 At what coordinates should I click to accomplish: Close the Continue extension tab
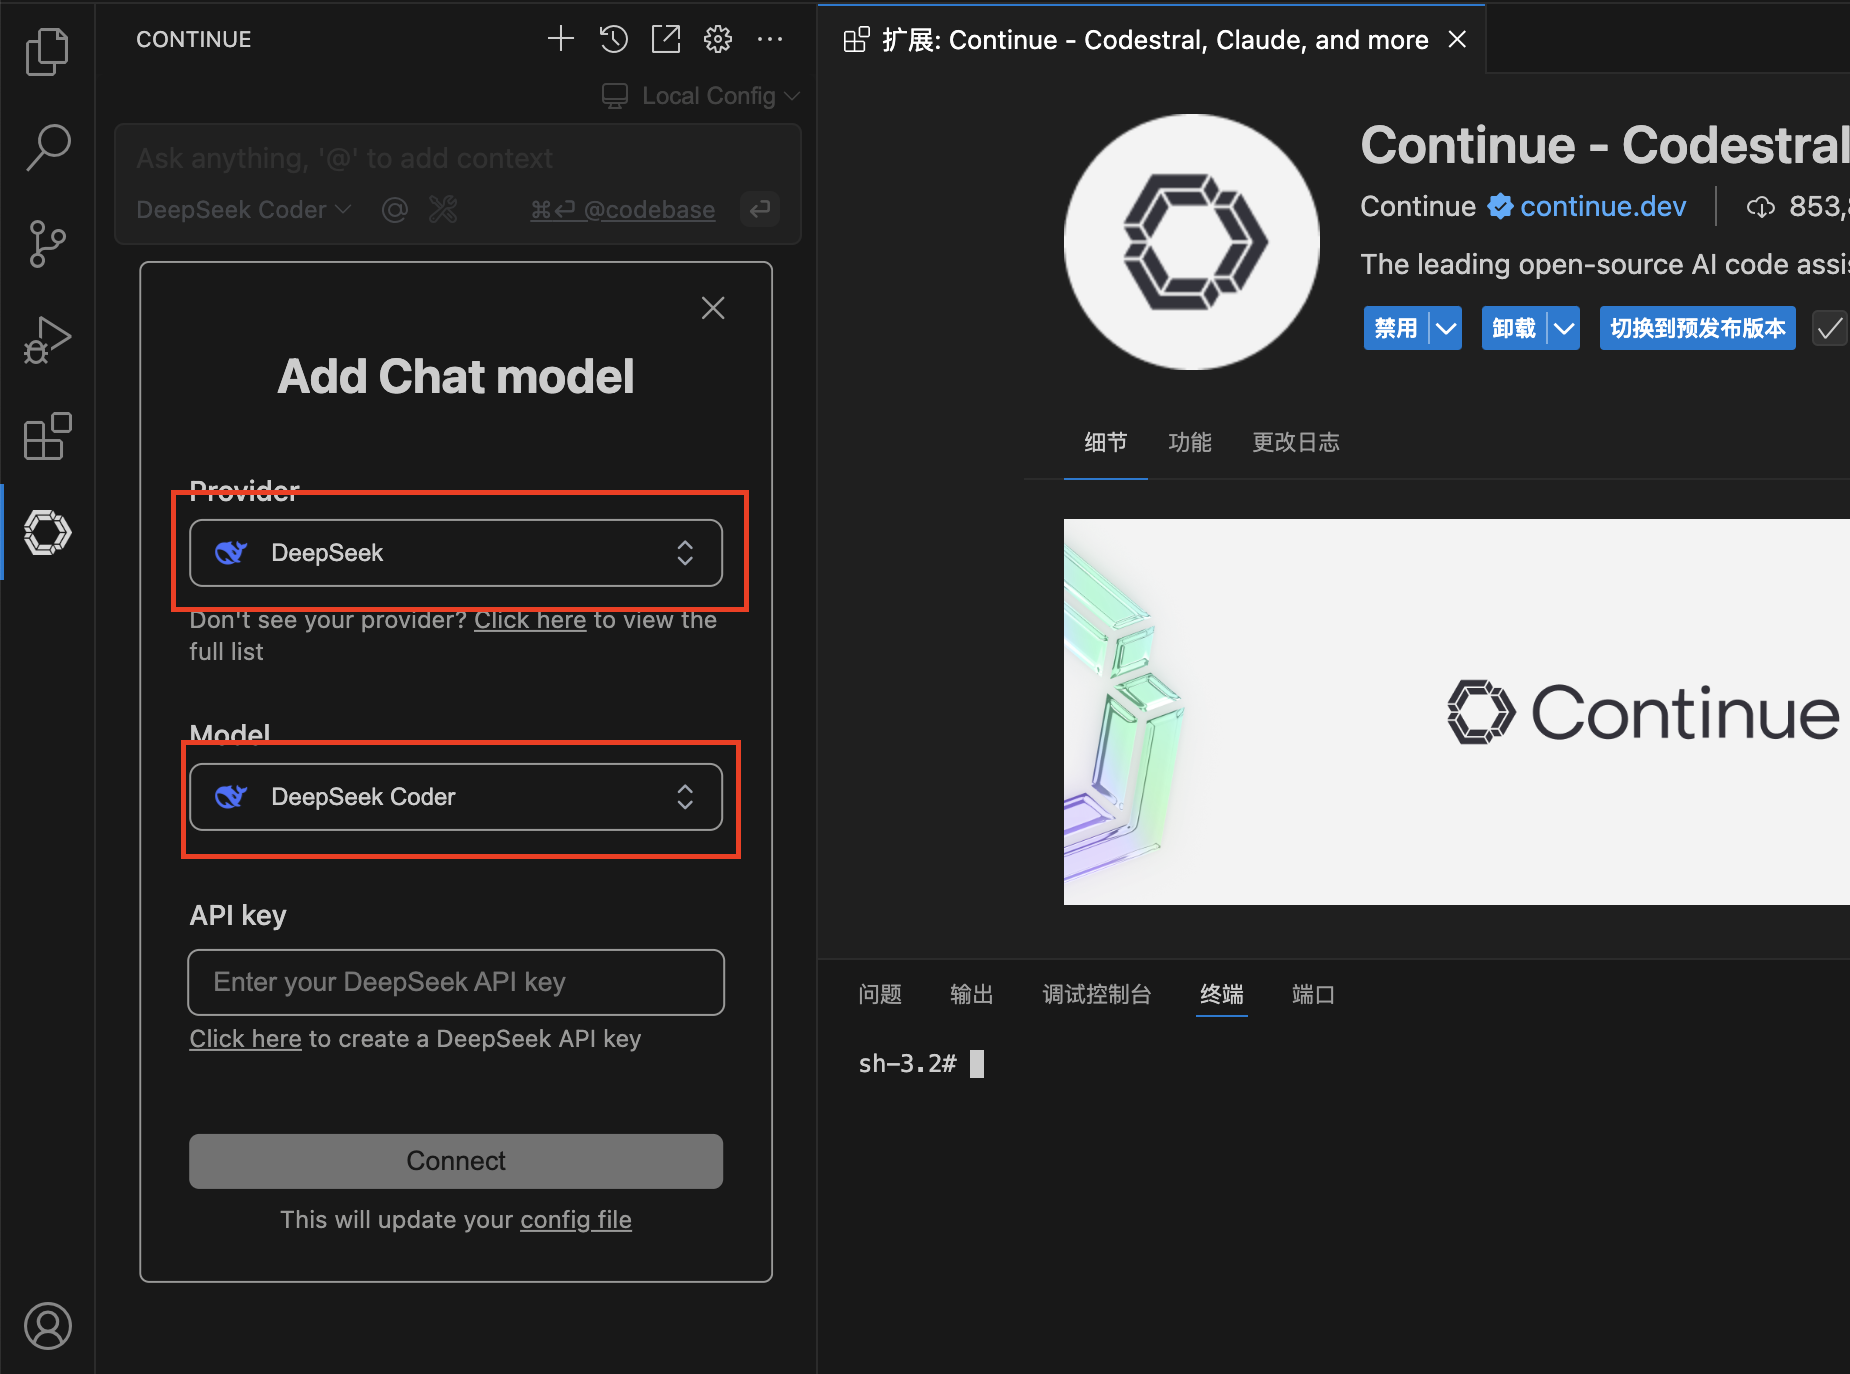coord(1457,39)
